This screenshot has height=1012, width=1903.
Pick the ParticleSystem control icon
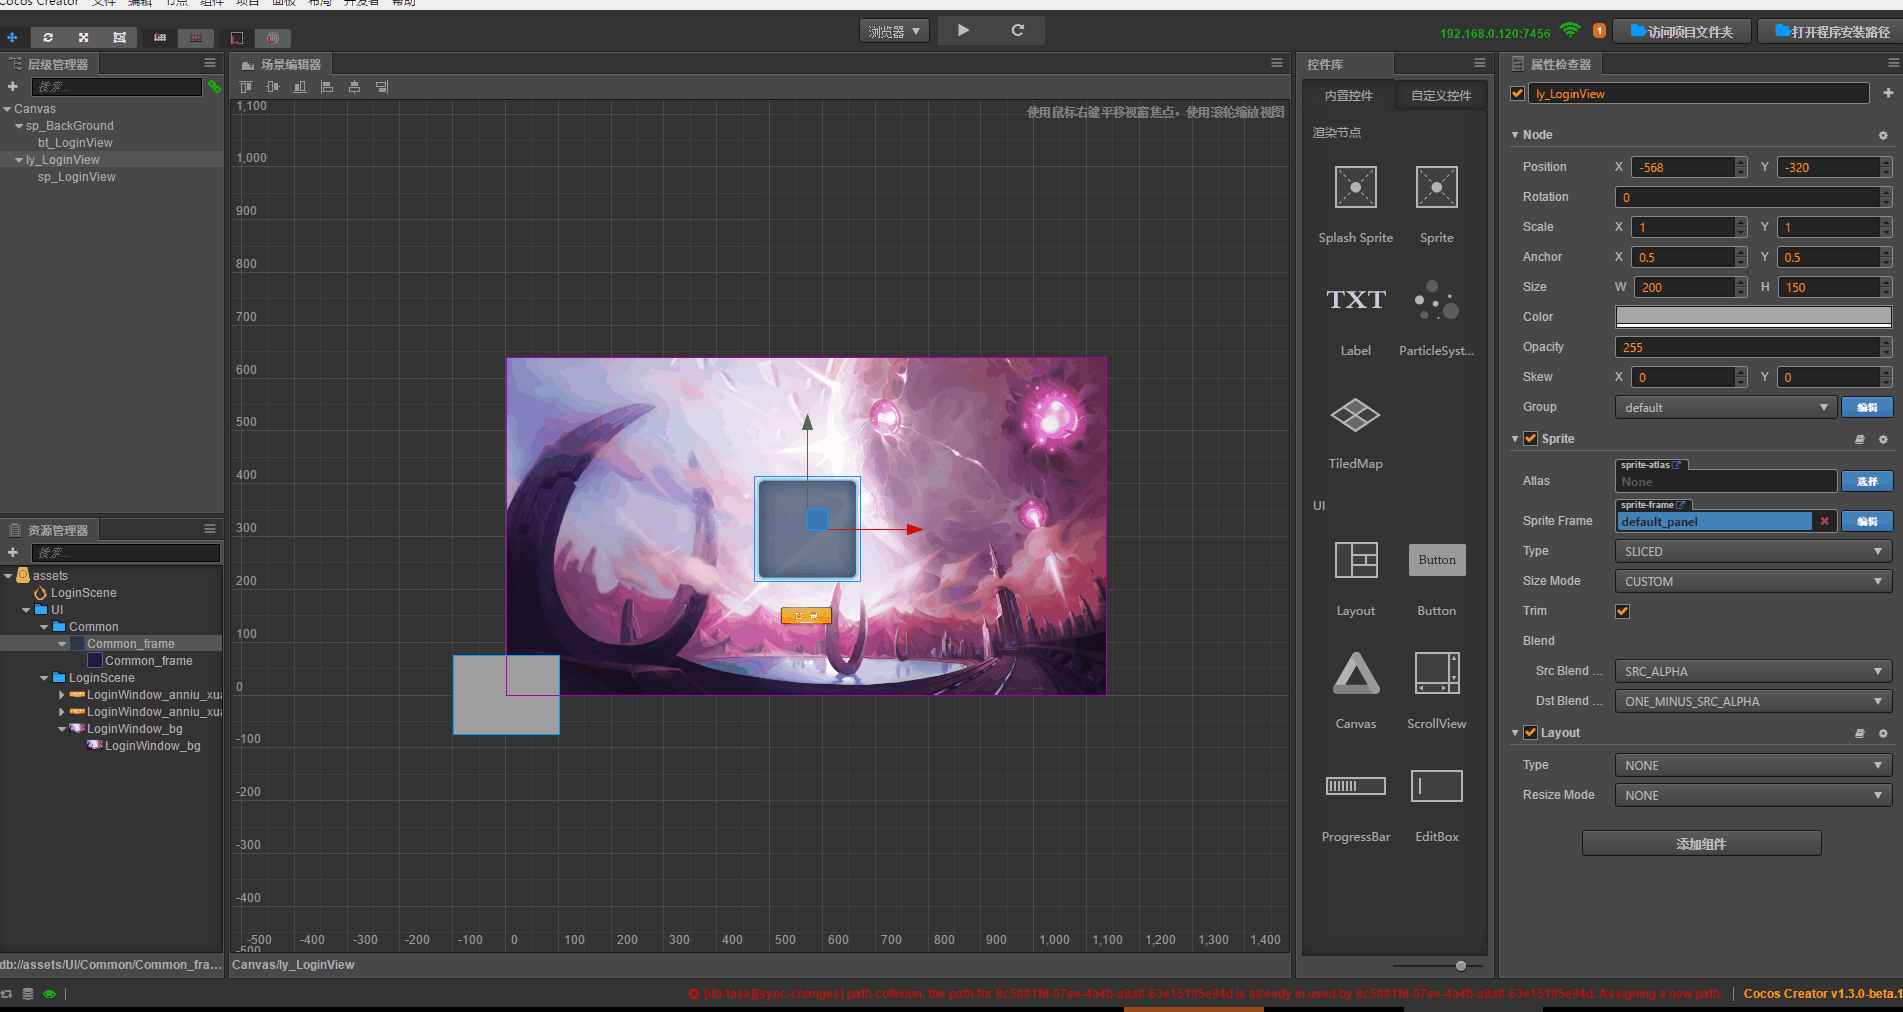point(1437,300)
